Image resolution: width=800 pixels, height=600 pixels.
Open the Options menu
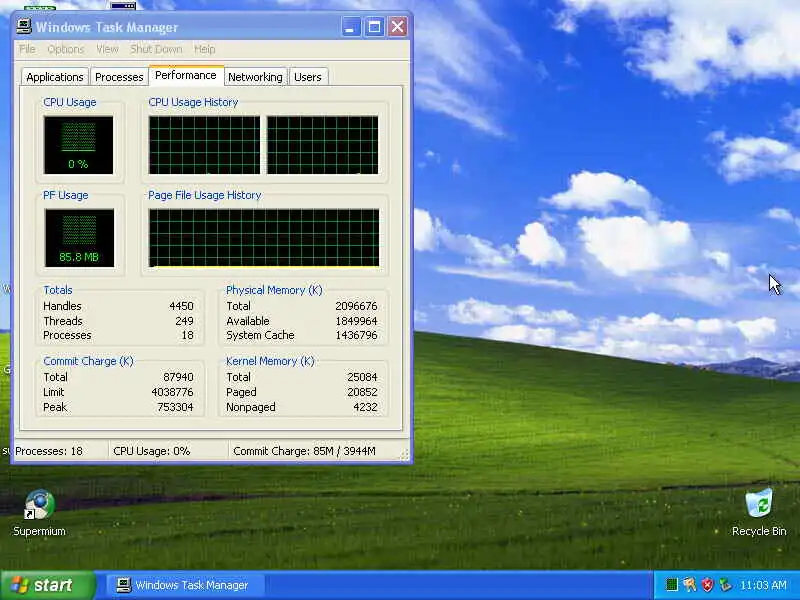[x=65, y=49]
